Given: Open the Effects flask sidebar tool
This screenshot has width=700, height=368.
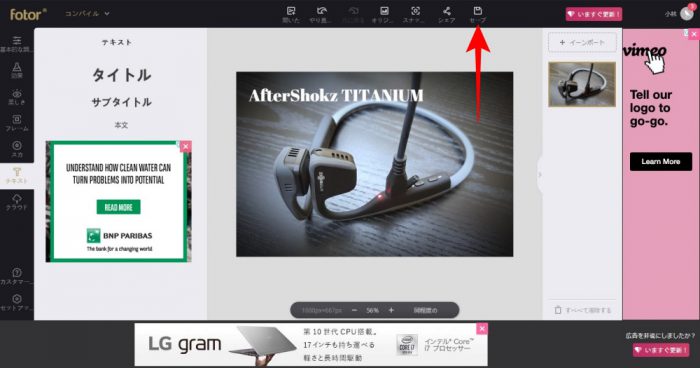Looking at the screenshot, I should [17, 71].
